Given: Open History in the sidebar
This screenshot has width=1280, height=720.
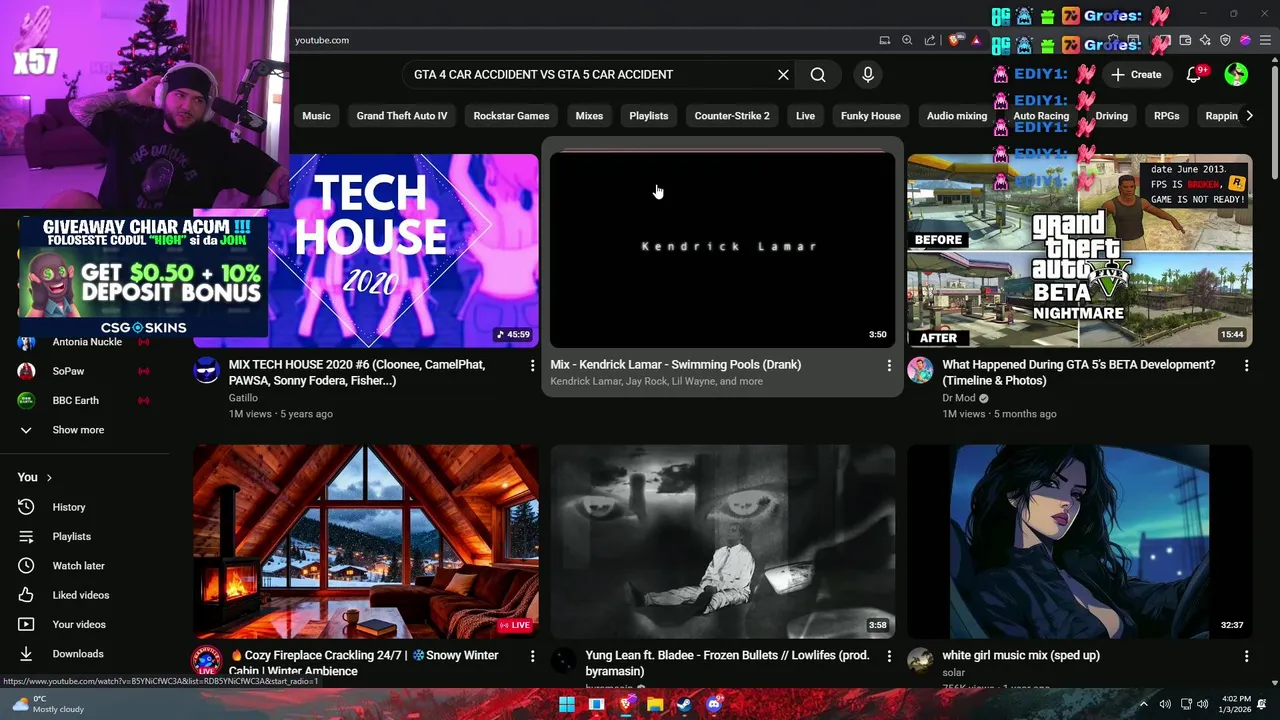Looking at the screenshot, I should coord(69,507).
